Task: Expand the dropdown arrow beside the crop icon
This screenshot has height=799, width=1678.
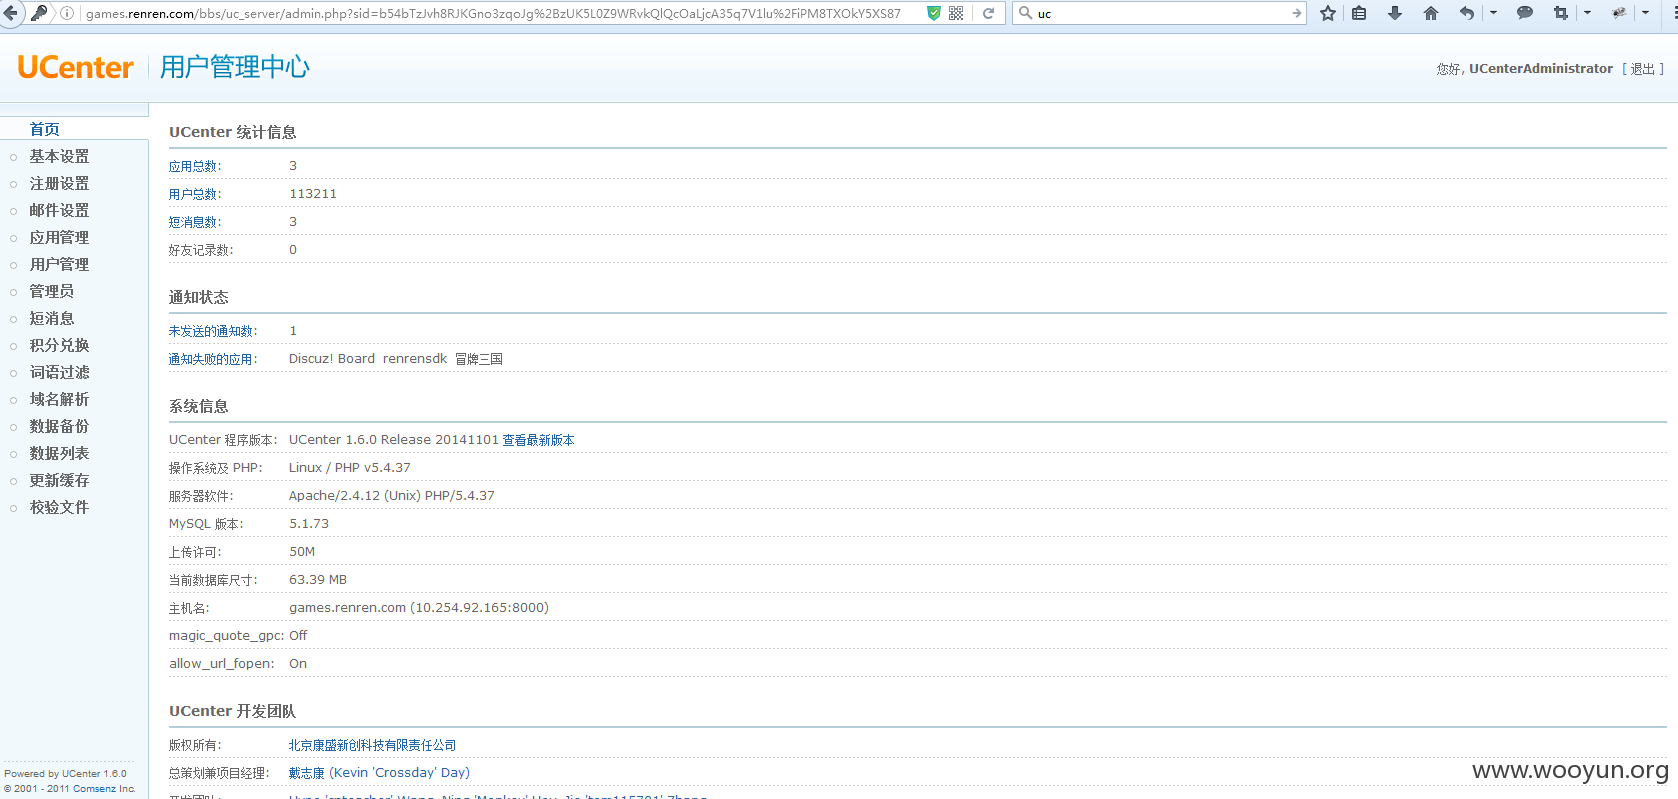Action: point(1587,13)
